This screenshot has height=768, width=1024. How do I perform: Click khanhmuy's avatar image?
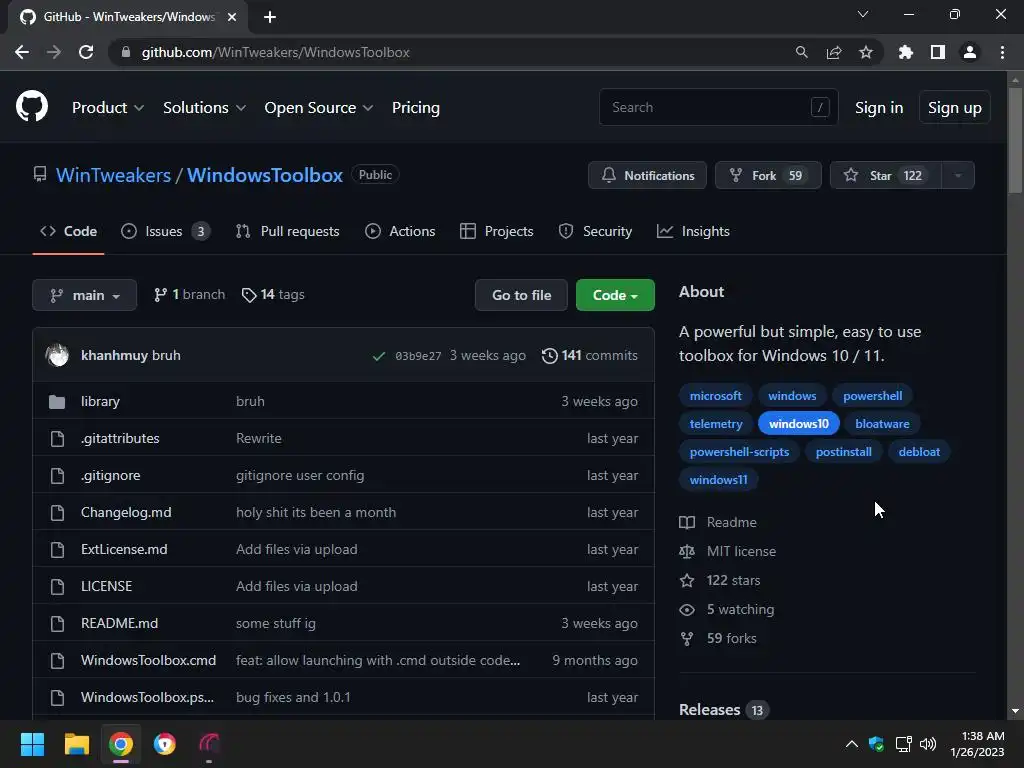[x=57, y=355]
